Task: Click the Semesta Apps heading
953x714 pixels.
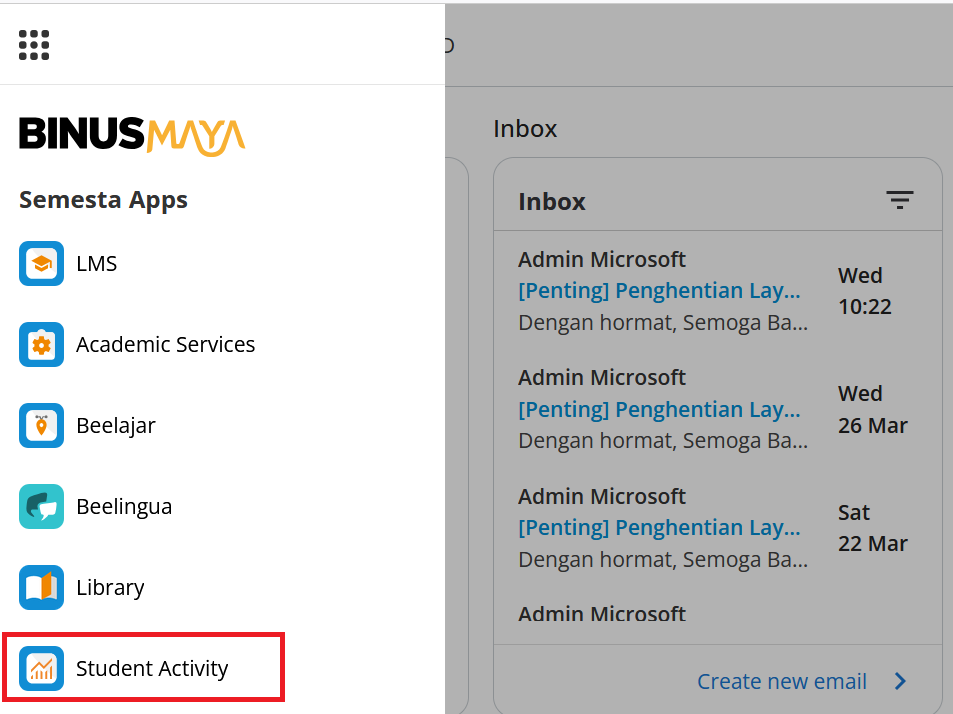Action: point(103,200)
